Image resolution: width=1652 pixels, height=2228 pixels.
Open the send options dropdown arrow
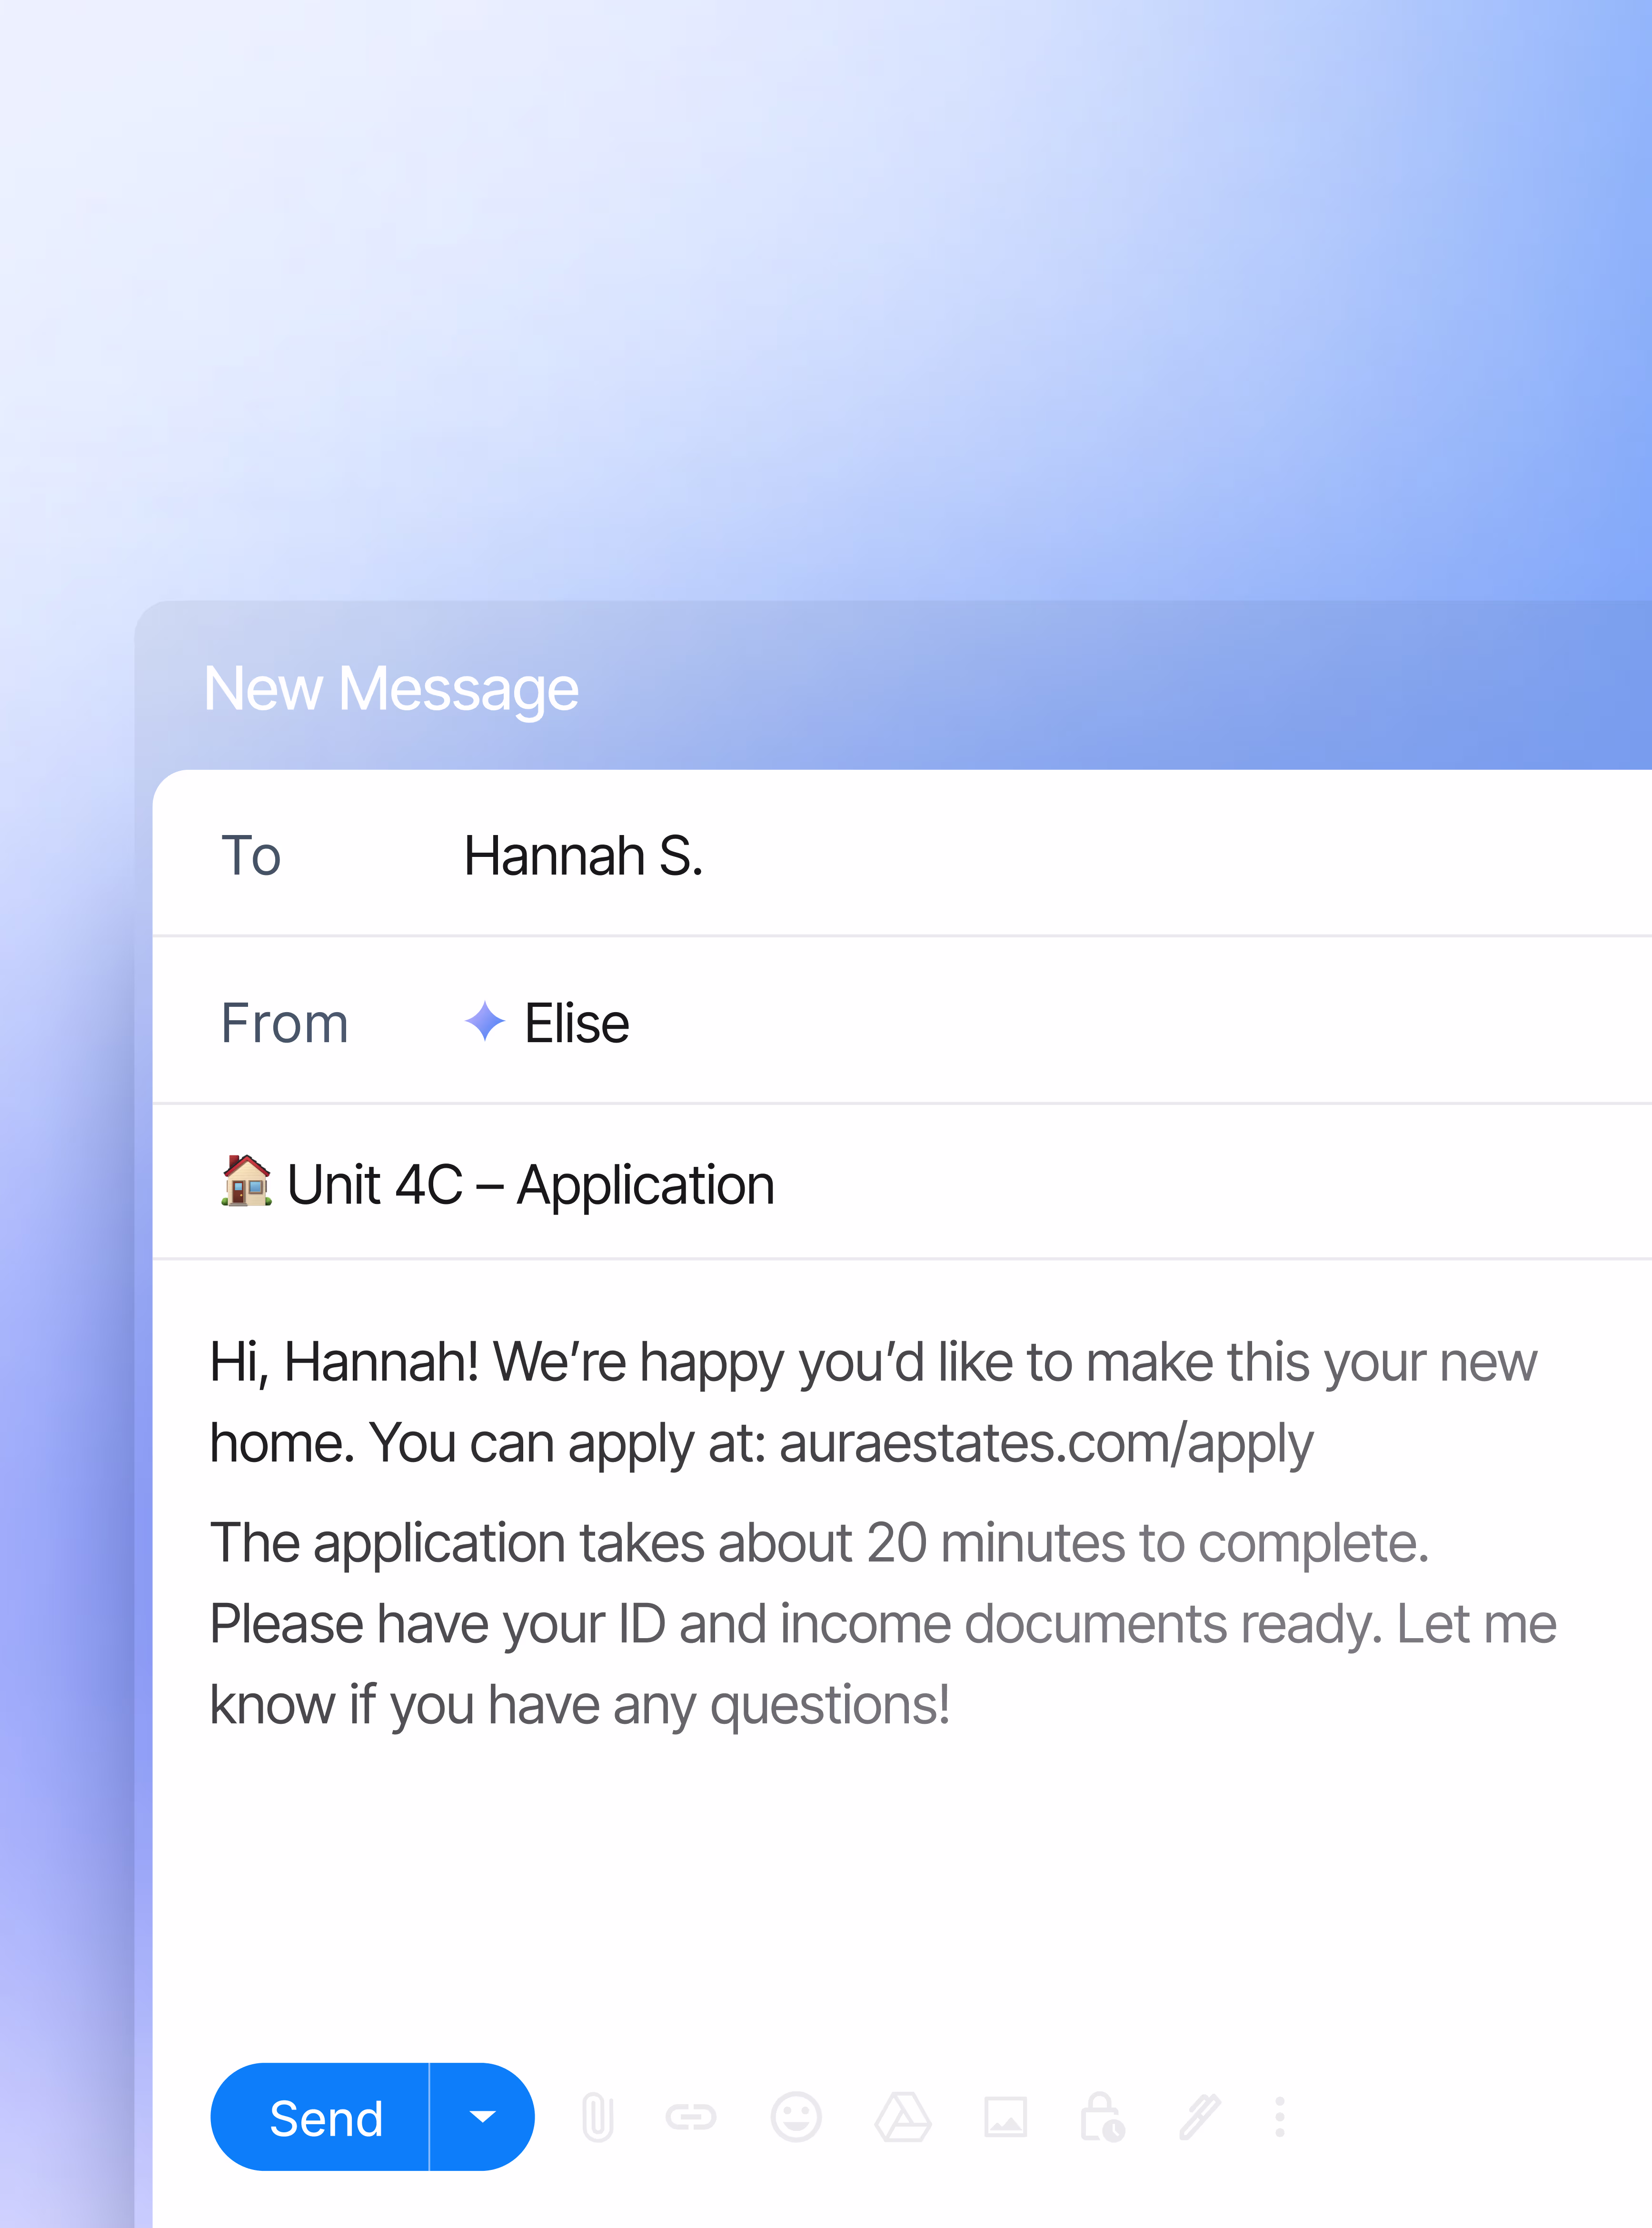coord(482,2117)
